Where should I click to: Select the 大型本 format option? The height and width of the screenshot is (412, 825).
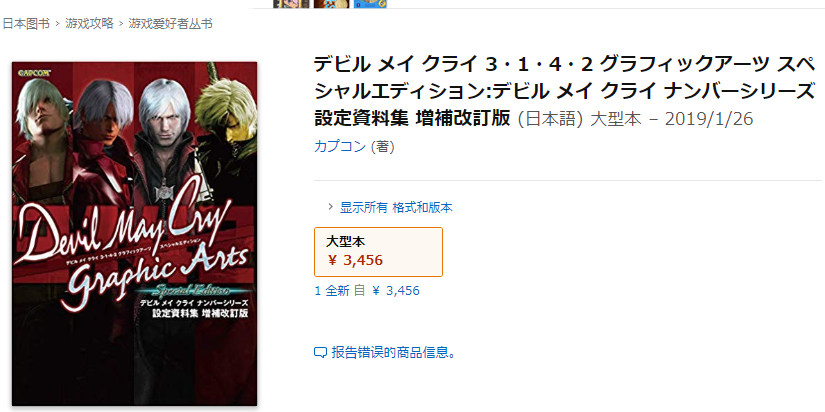(378, 252)
